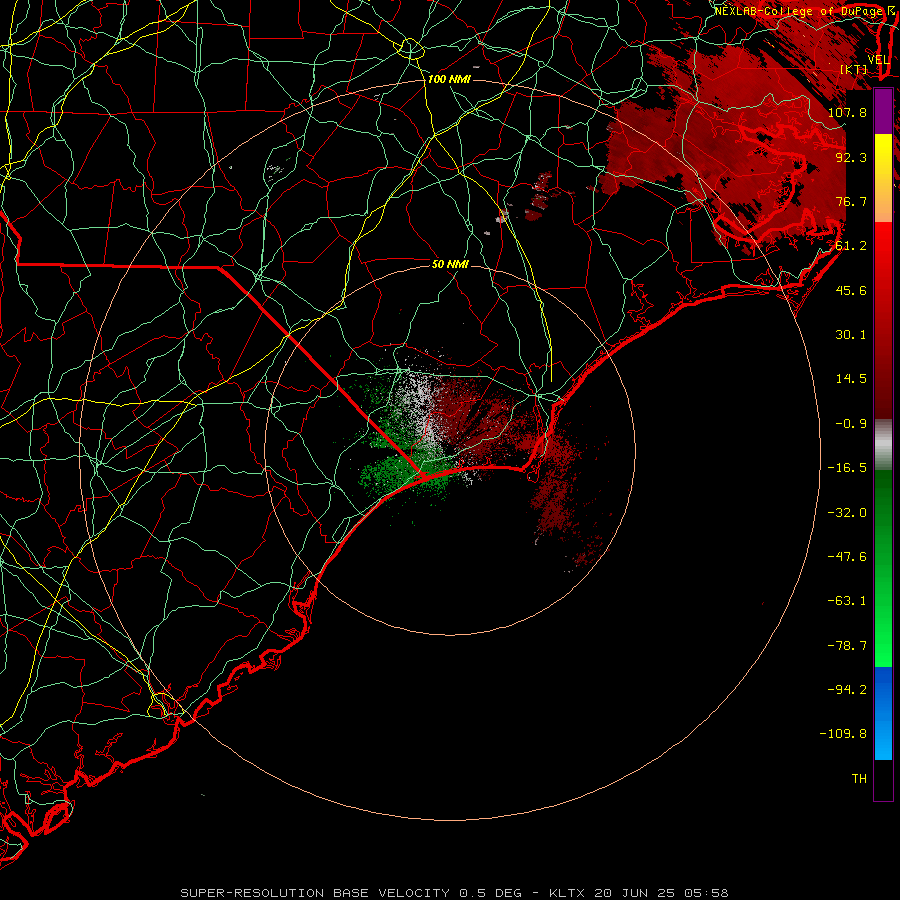This screenshot has width=900, height=900.
Task: Click the 100 NMI range ring label
Action: tap(449, 79)
